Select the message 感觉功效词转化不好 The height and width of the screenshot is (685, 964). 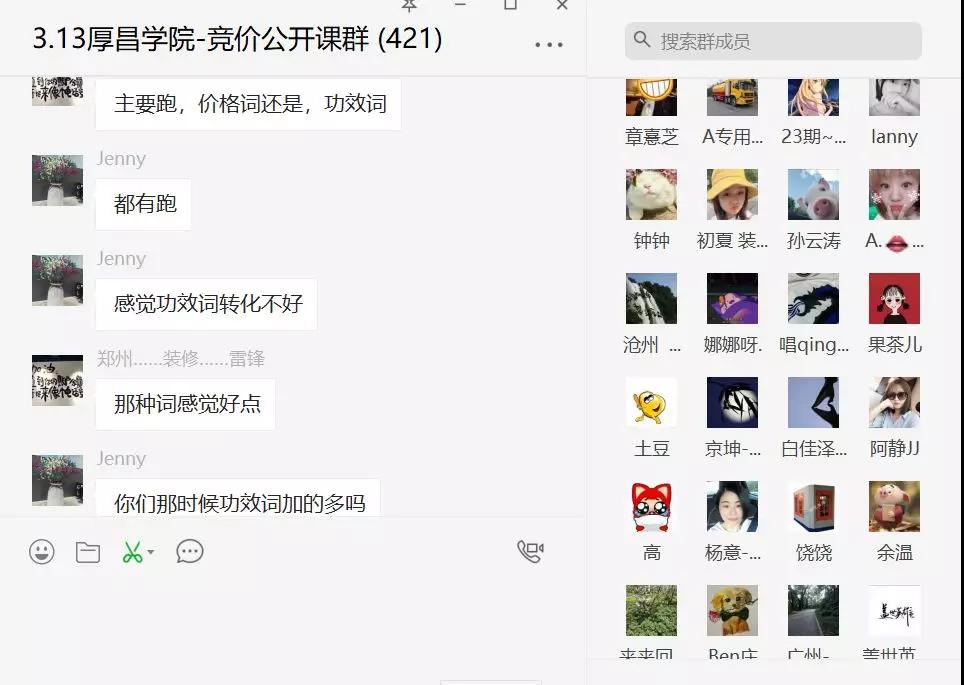[x=206, y=304]
